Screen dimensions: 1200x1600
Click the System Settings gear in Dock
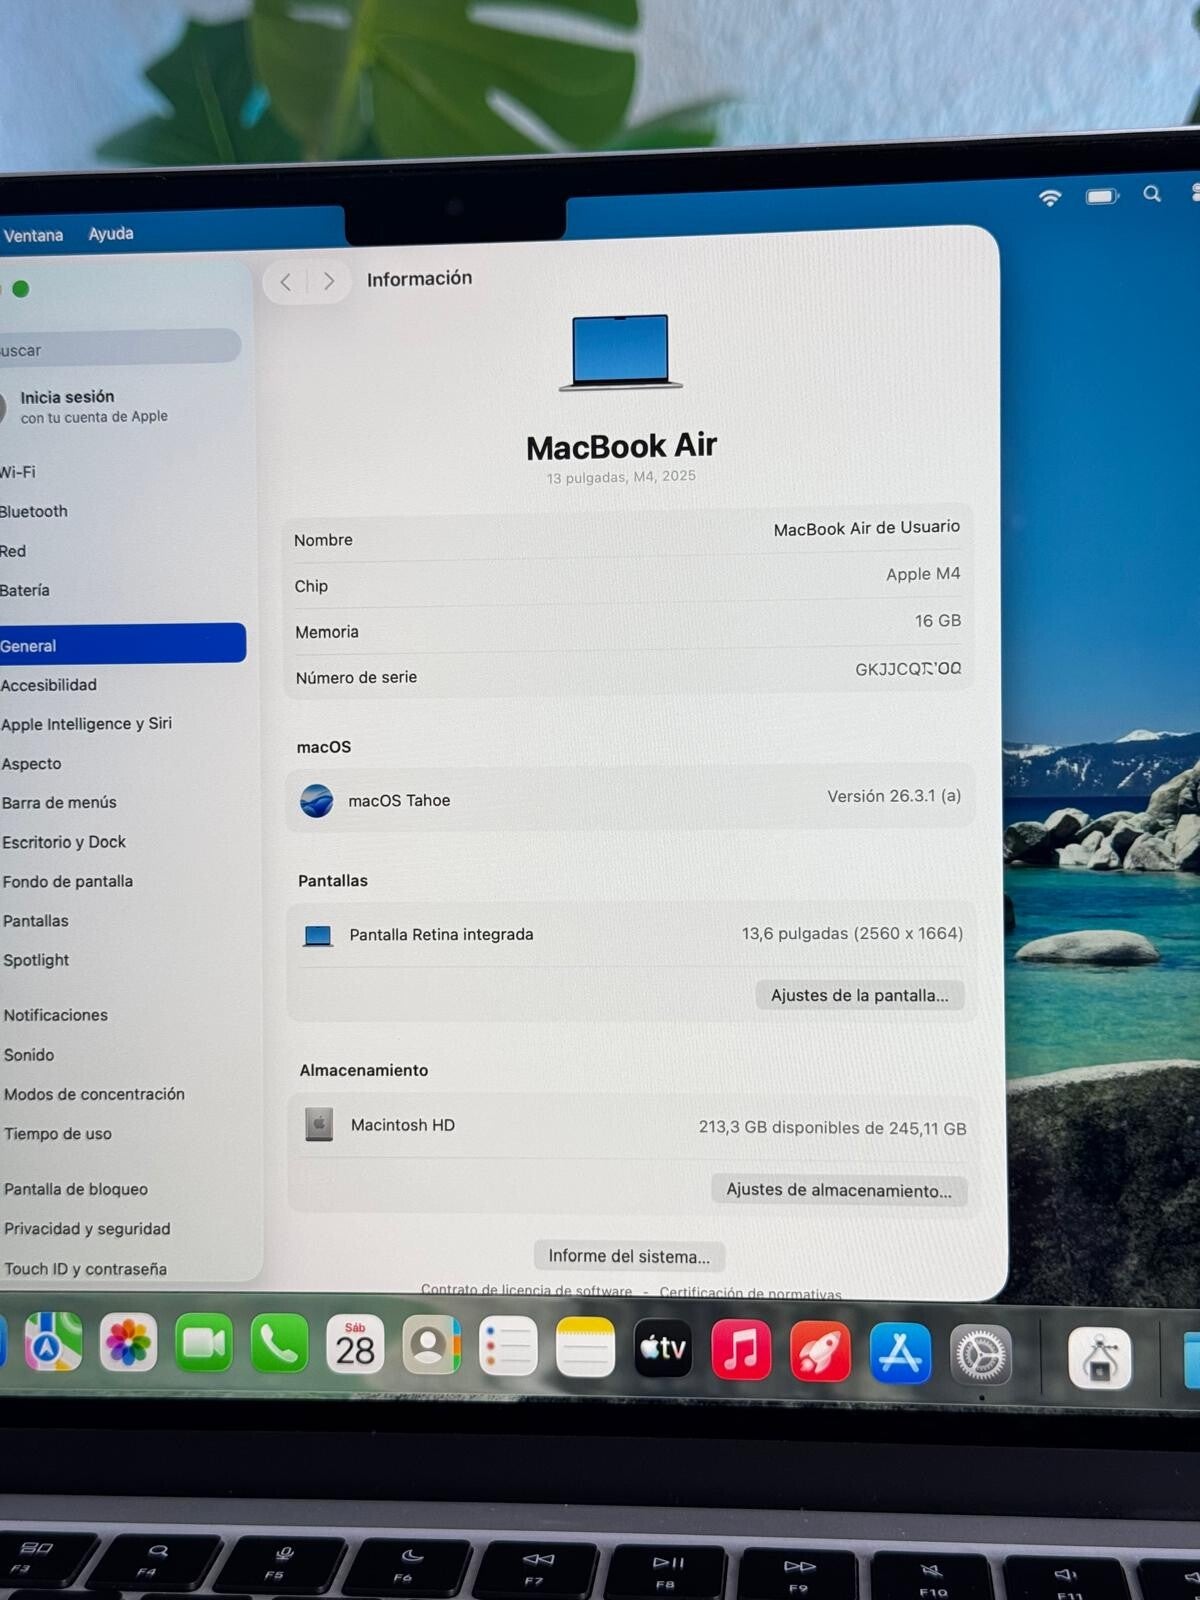980,1355
